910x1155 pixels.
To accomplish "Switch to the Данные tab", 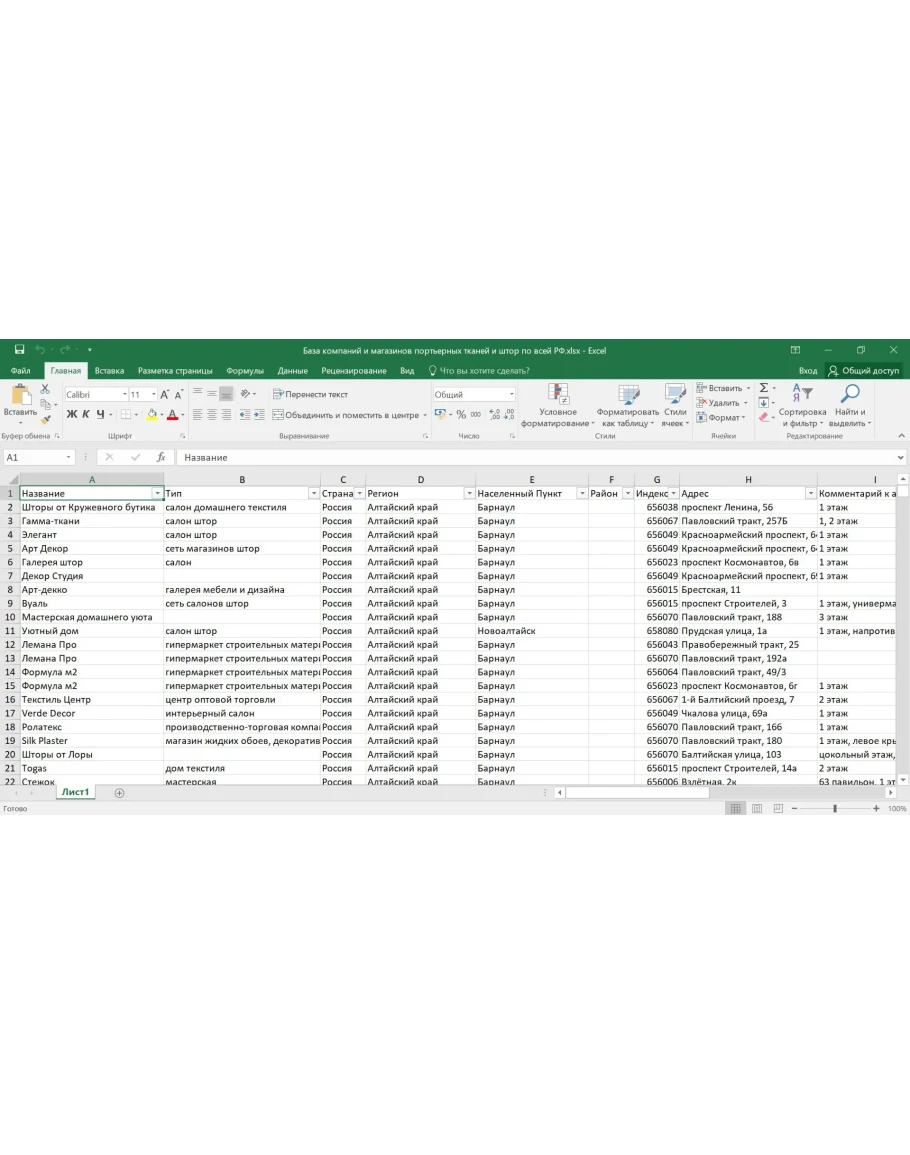I will pos(293,371).
